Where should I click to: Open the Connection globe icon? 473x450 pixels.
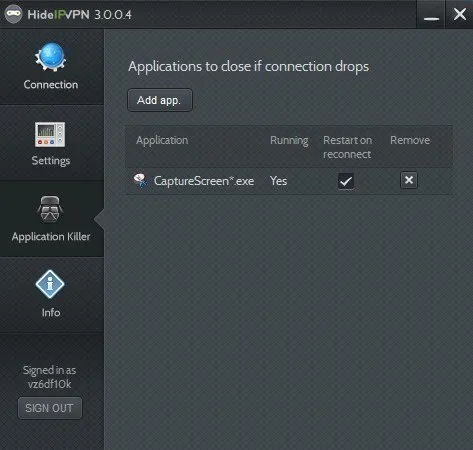click(51, 57)
